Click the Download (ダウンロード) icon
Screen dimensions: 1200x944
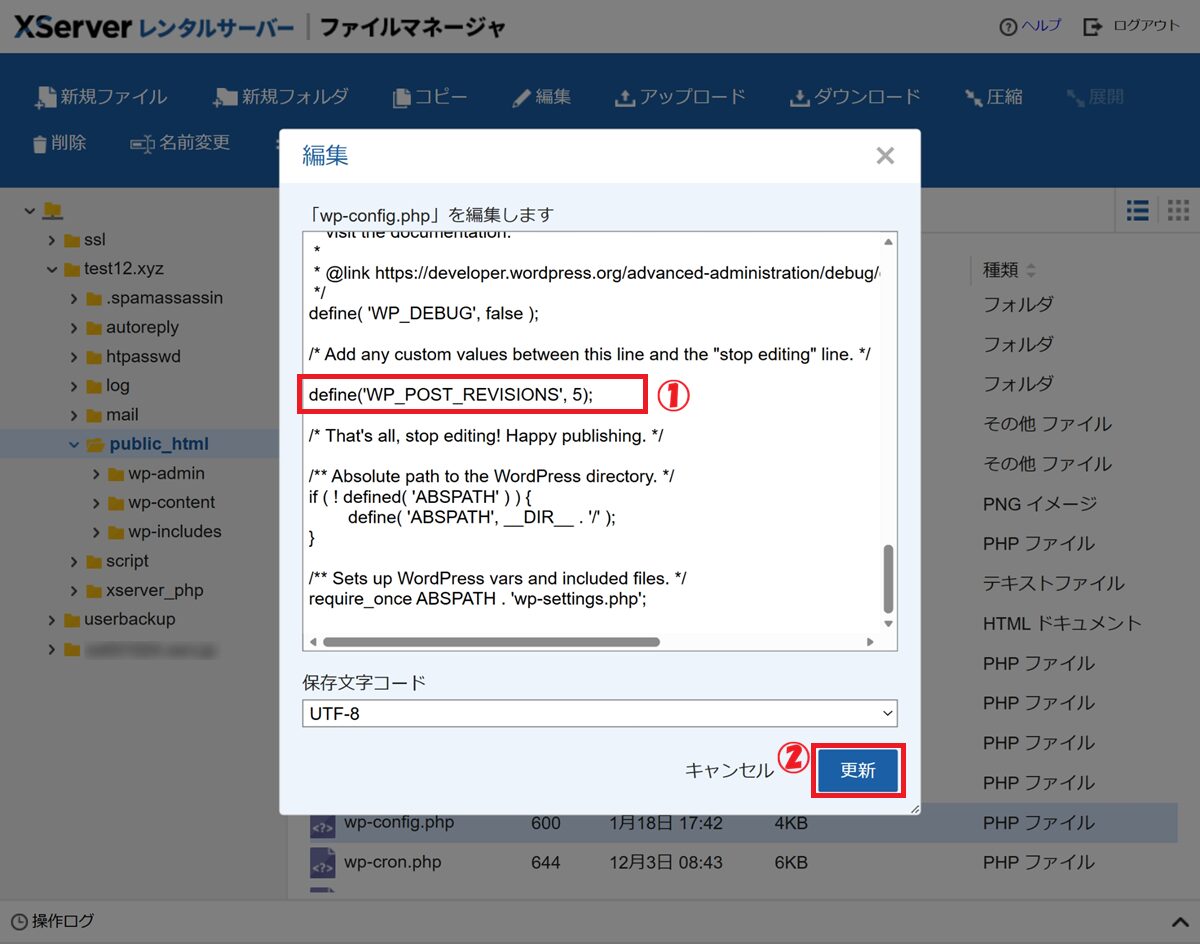point(799,97)
